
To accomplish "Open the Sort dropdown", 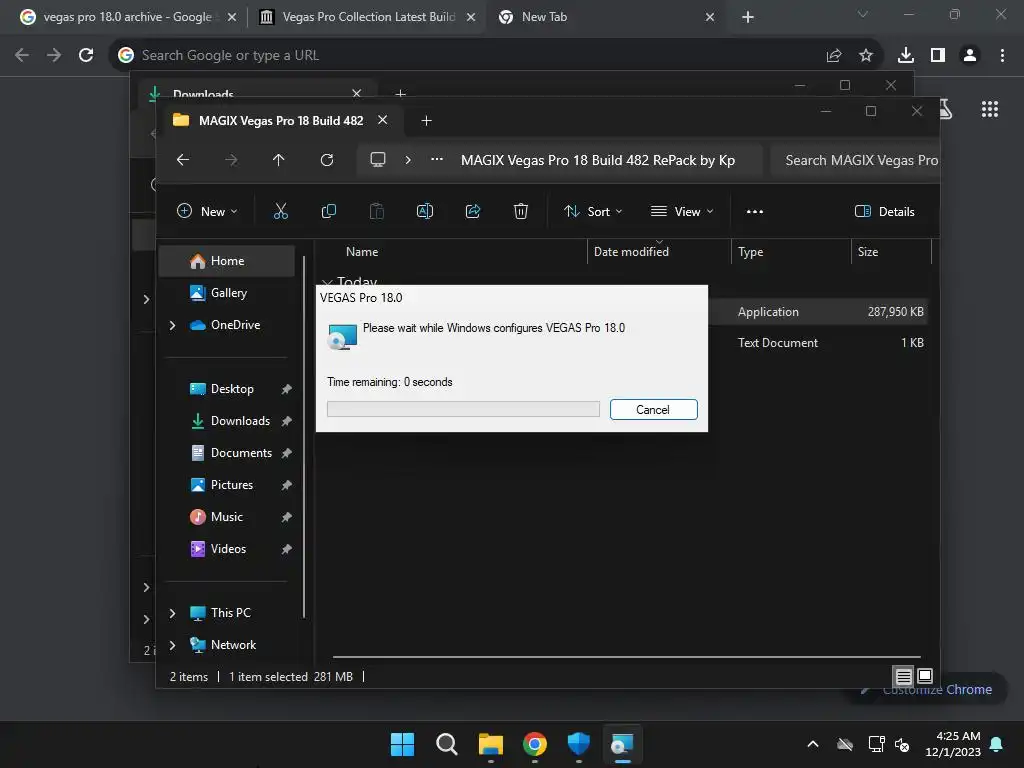I will pos(593,212).
